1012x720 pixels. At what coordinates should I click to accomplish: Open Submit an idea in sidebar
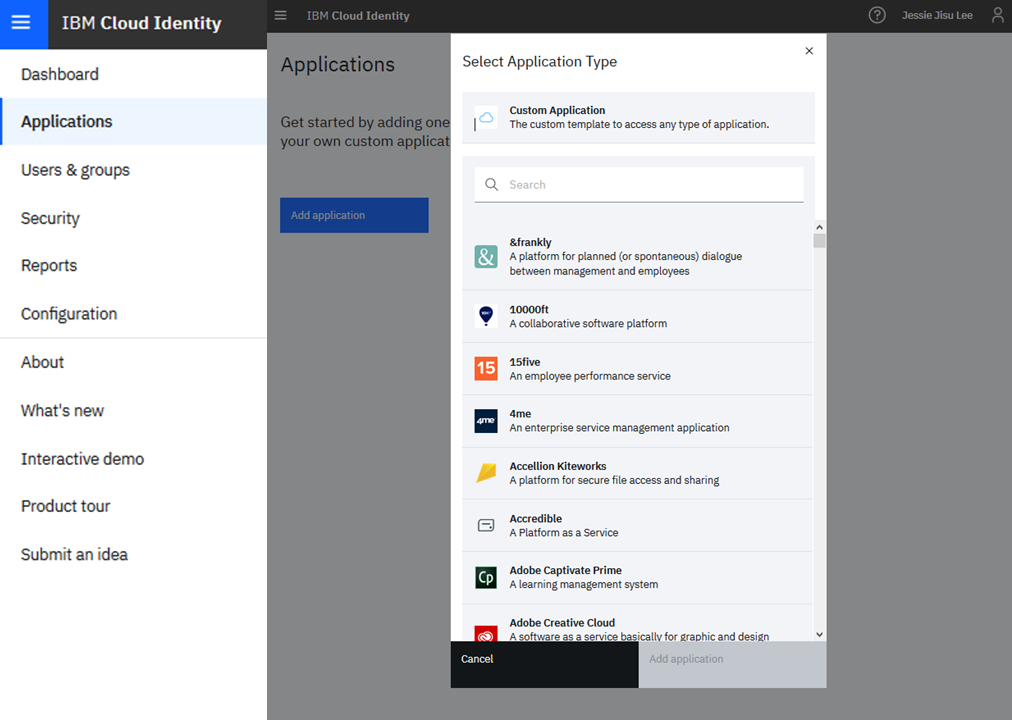[x=134, y=554]
